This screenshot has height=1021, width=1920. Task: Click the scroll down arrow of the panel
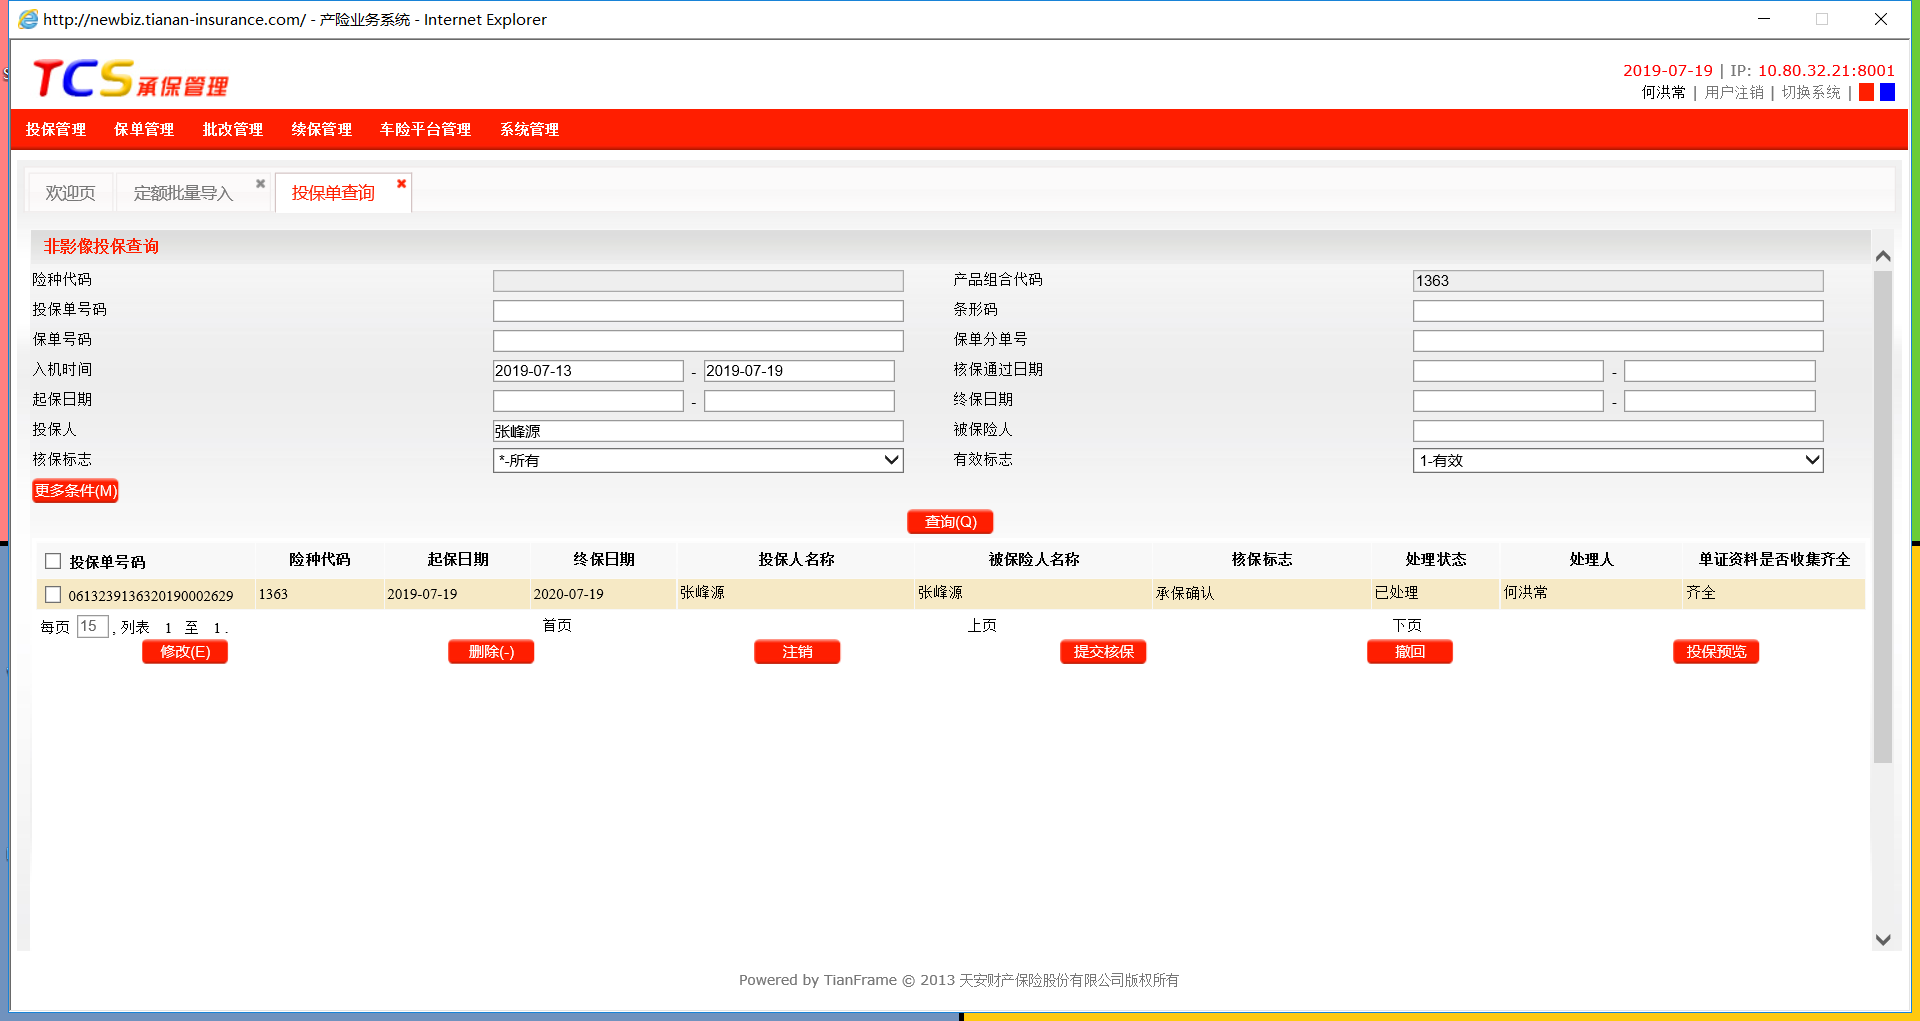click(x=1883, y=939)
